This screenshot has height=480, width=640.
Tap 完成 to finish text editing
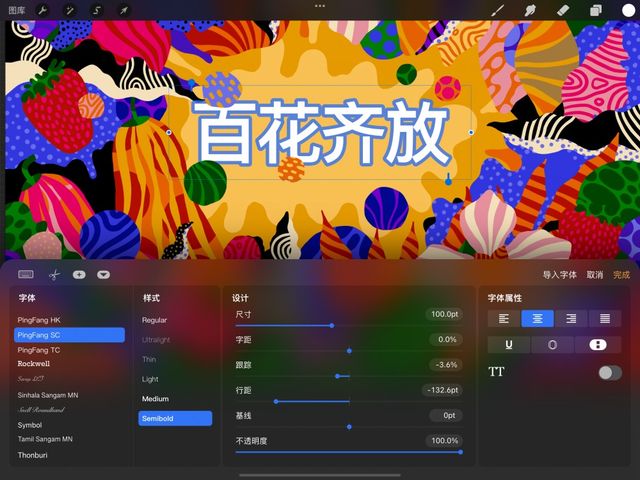(x=621, y=275)
